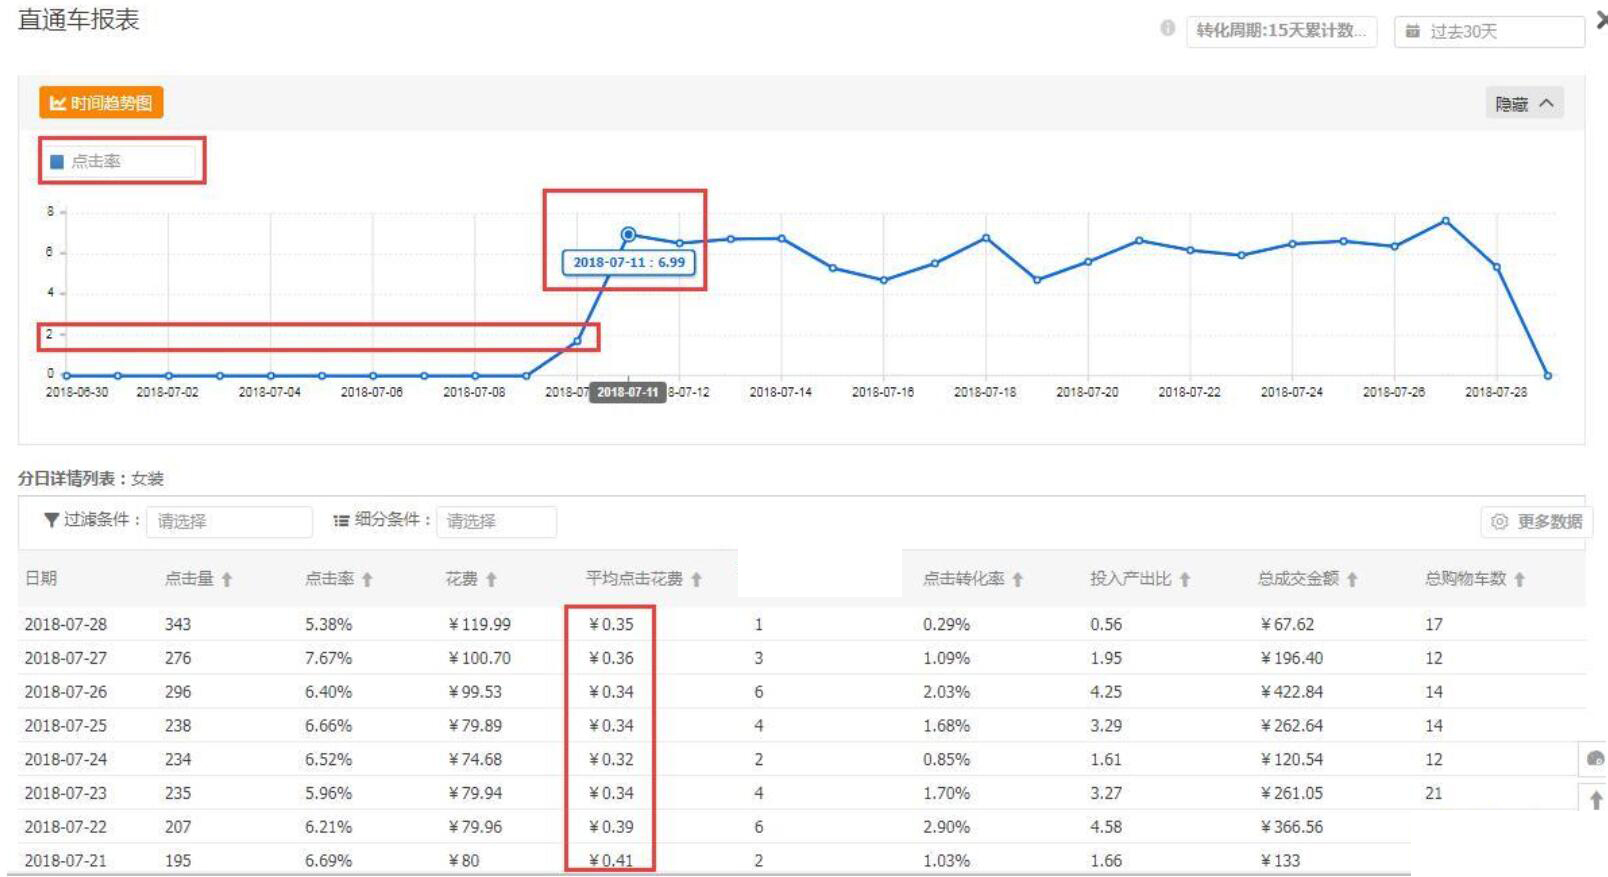Open the customer service headset icon
The height and width of the screenshot is (877, 1608).
[1595, 759]
